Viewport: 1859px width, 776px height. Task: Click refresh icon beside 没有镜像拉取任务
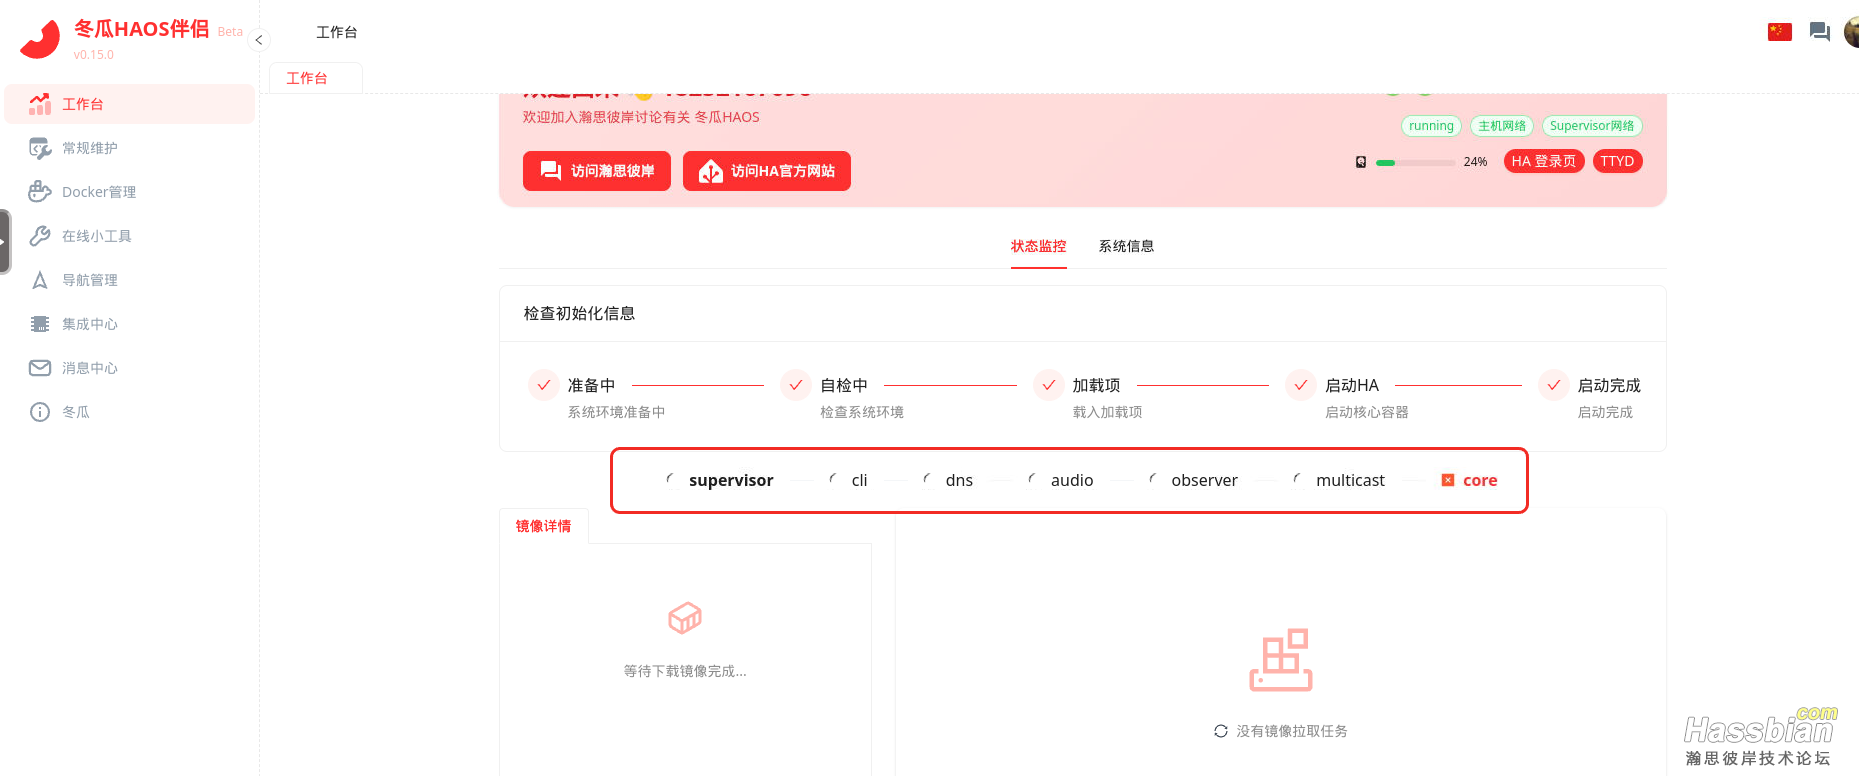(x=1221, y=731)
